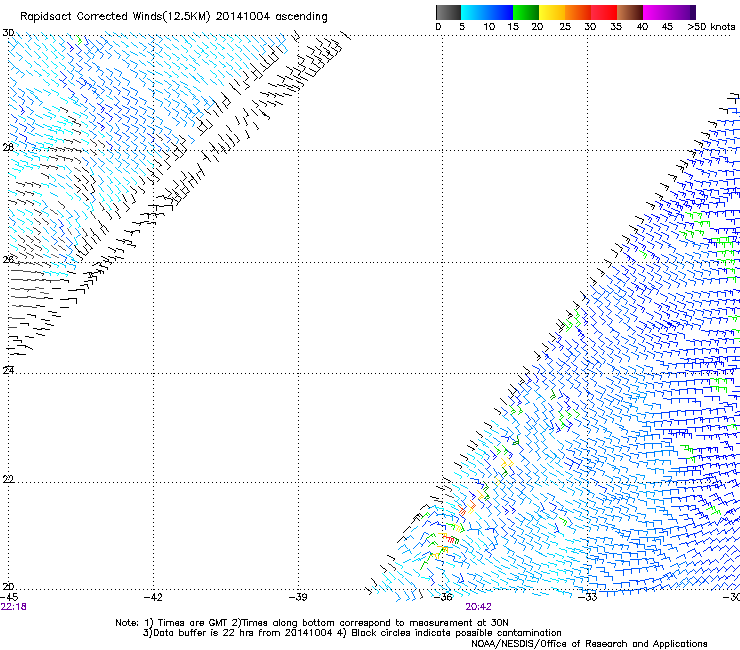Click the longitude label '-33'
This screenshot has width=740, height=650.
(x=588, y=597)
